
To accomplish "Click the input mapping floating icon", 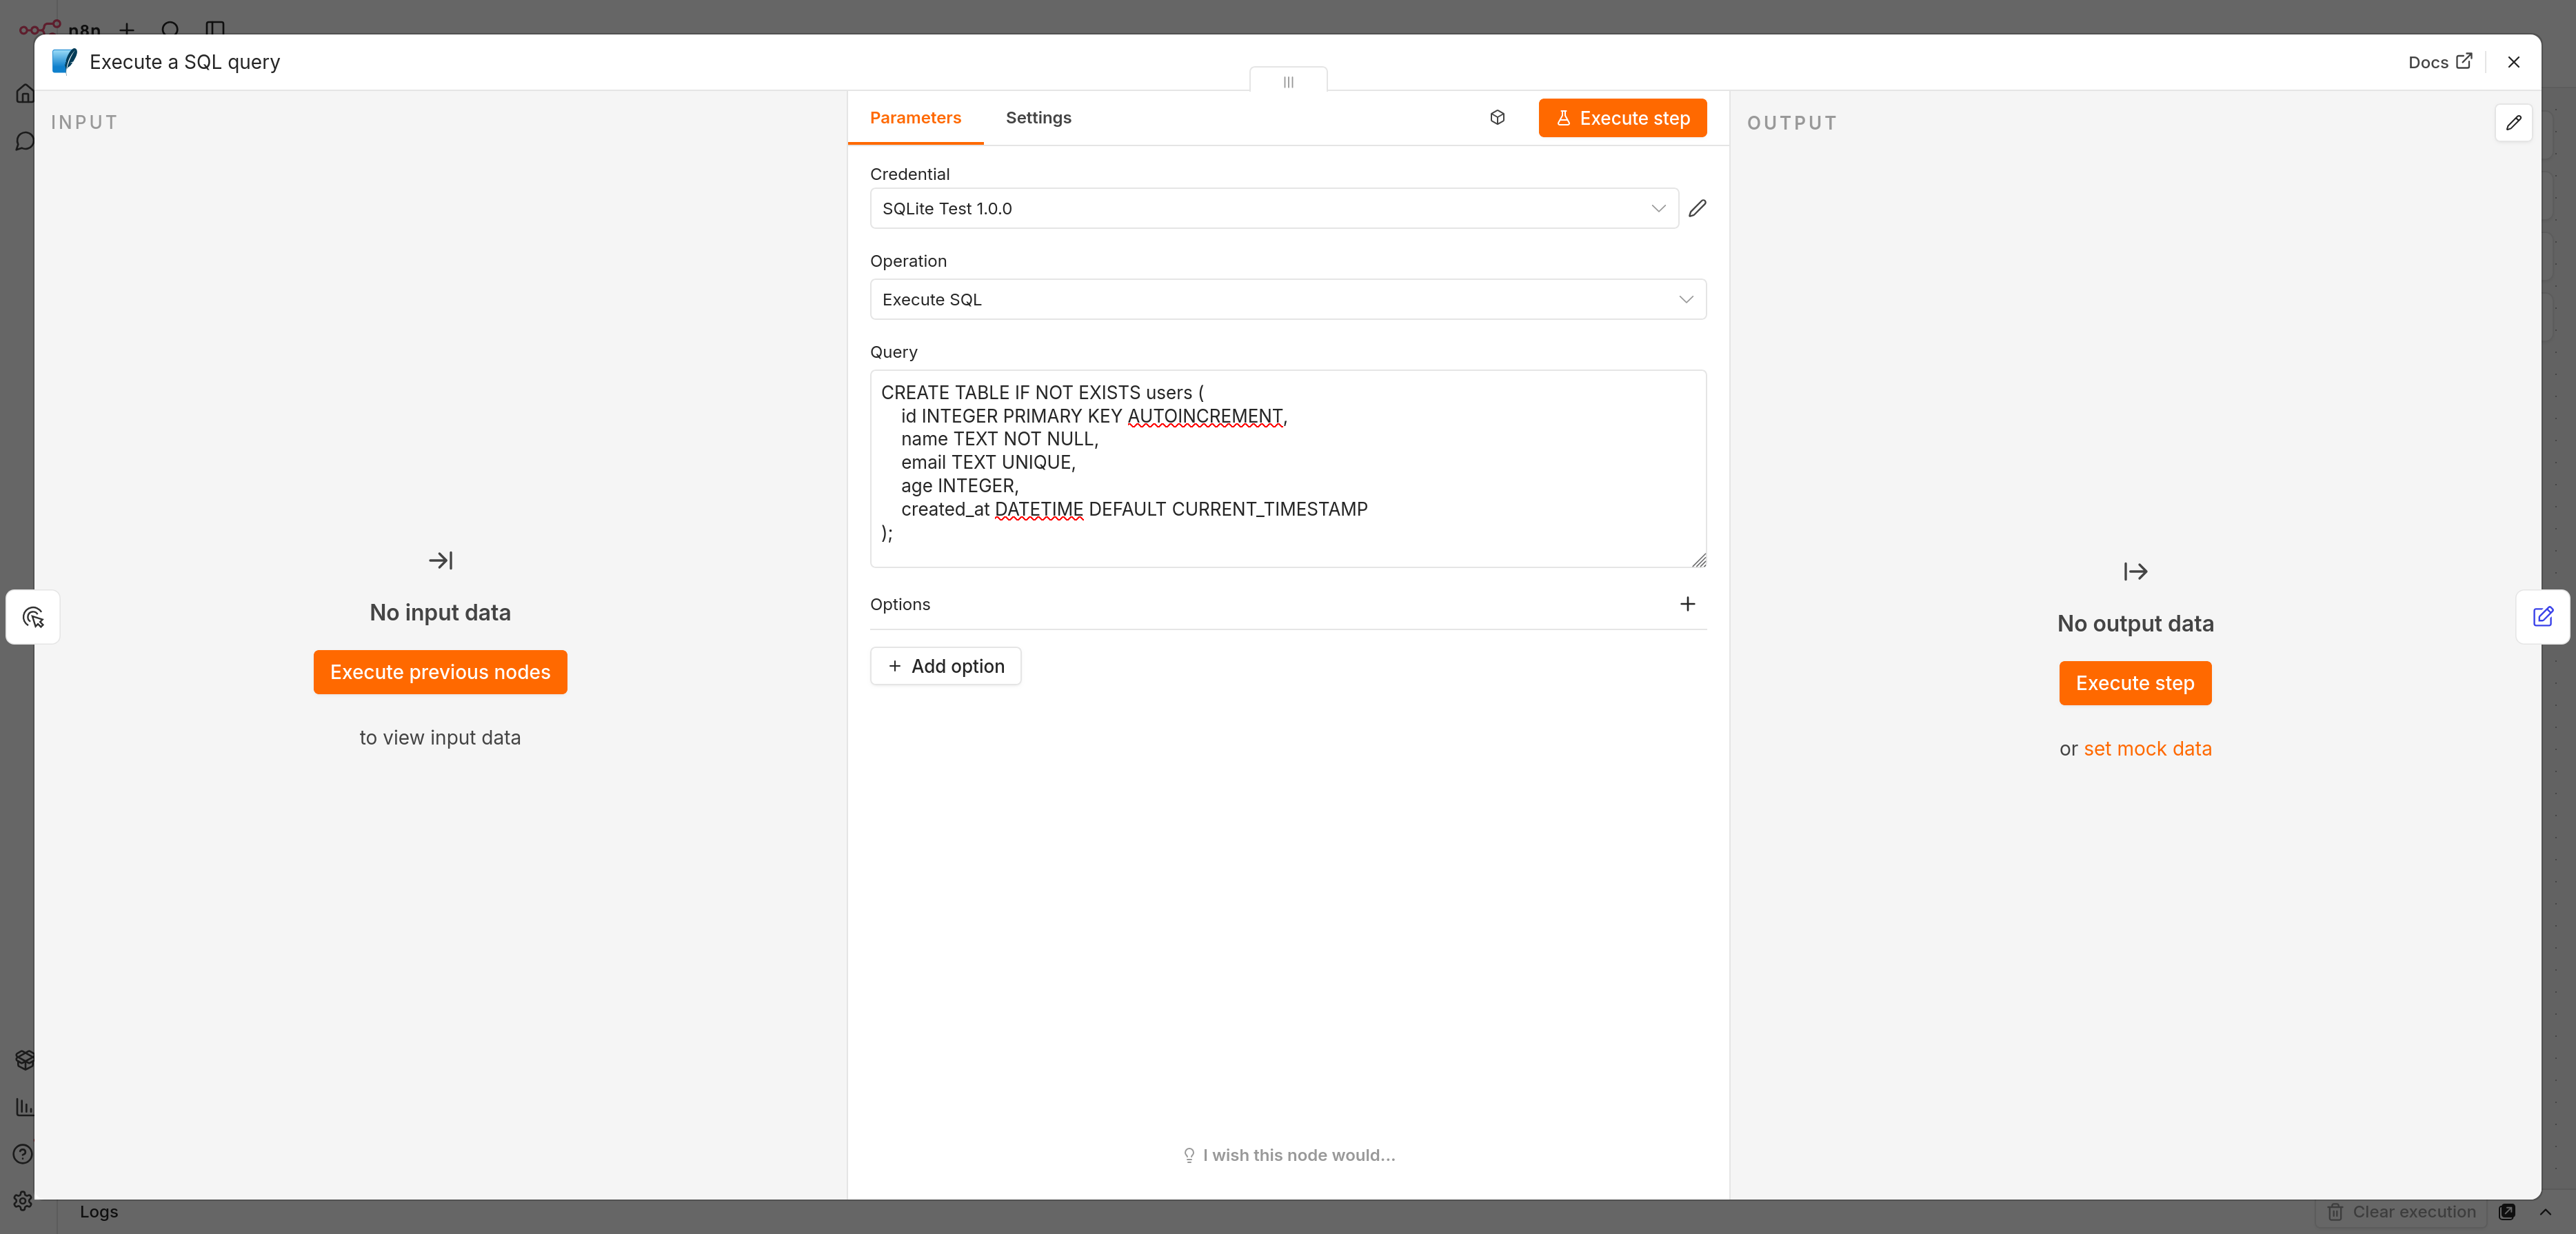I will click(x=33, y=617).
